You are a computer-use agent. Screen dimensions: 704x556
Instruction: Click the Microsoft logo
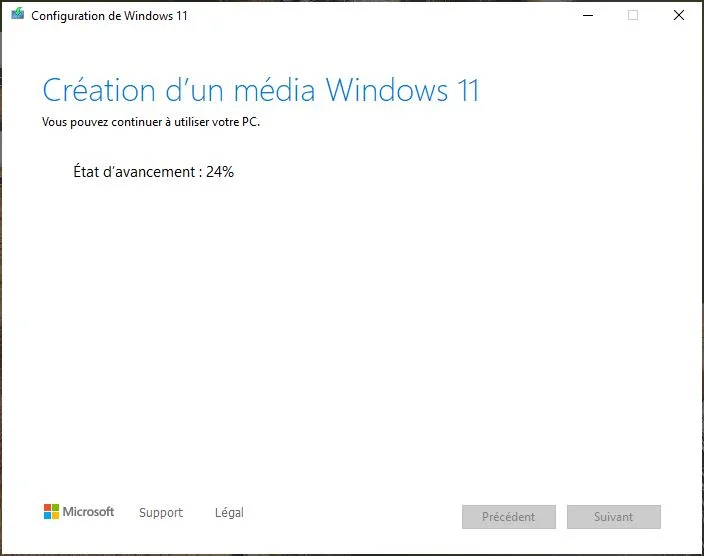tap(79, 512)
